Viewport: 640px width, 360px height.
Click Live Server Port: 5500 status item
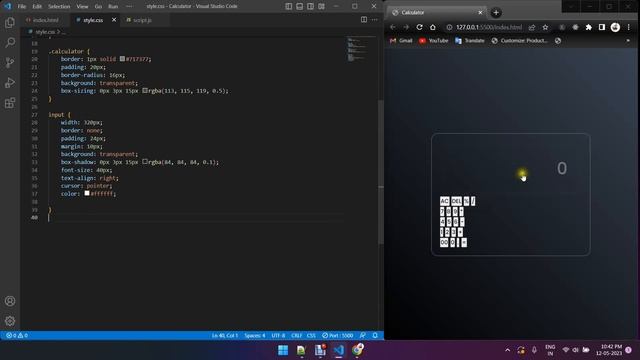pos(338,336)
